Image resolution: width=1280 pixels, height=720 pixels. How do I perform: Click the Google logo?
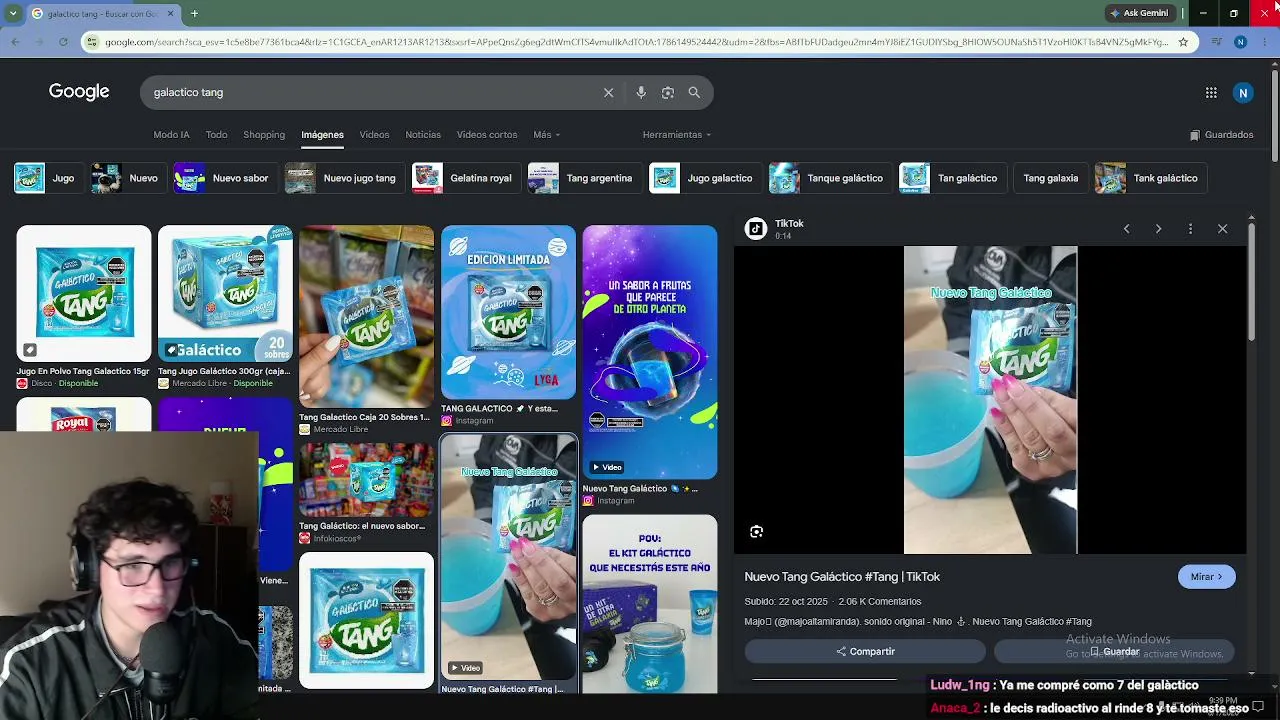pyautogui.click(x=79, y=92)
